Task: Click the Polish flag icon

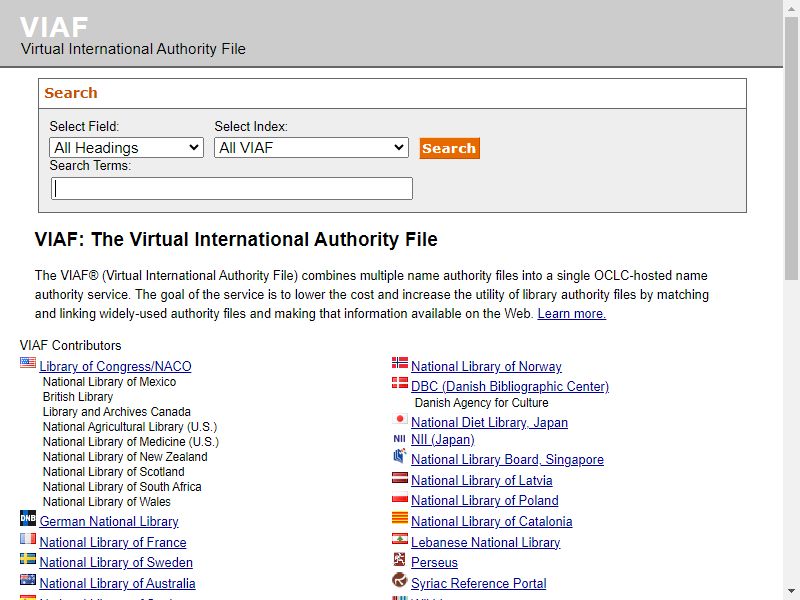Action: tap(399, 497)
